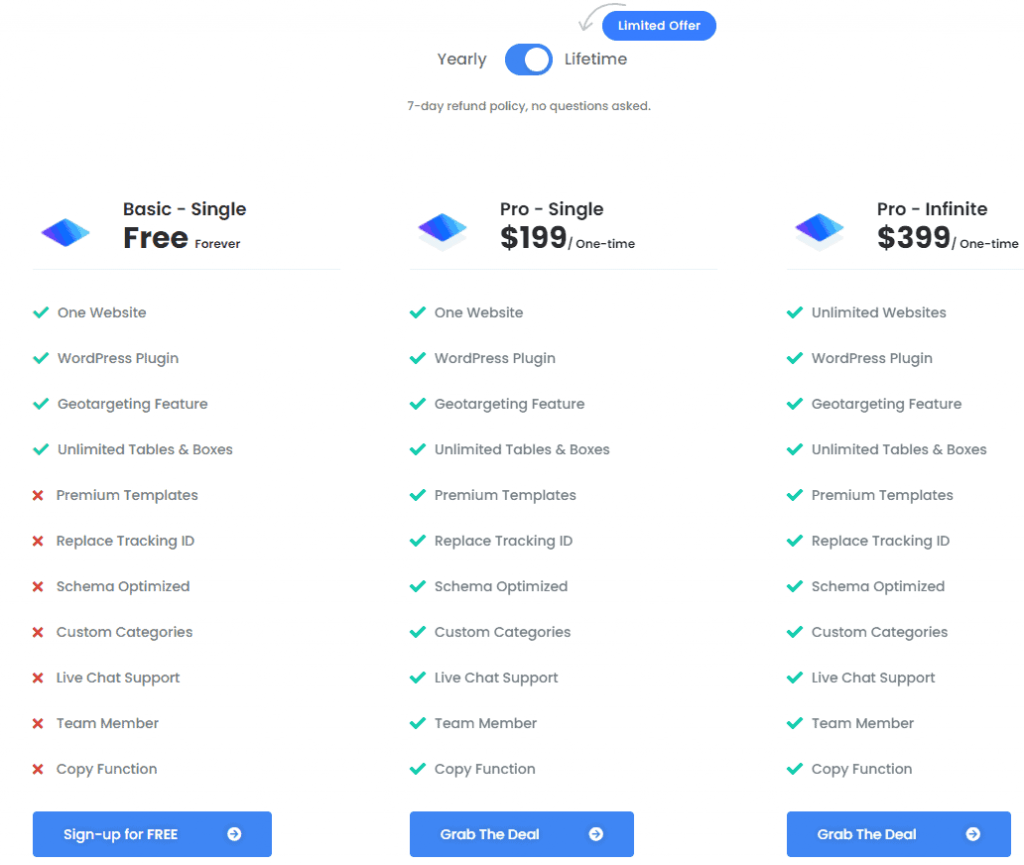1024x865 pixels.
Task: Click the checkmark beside Pro - Infinite's Team Member
Action: point(795,724)
